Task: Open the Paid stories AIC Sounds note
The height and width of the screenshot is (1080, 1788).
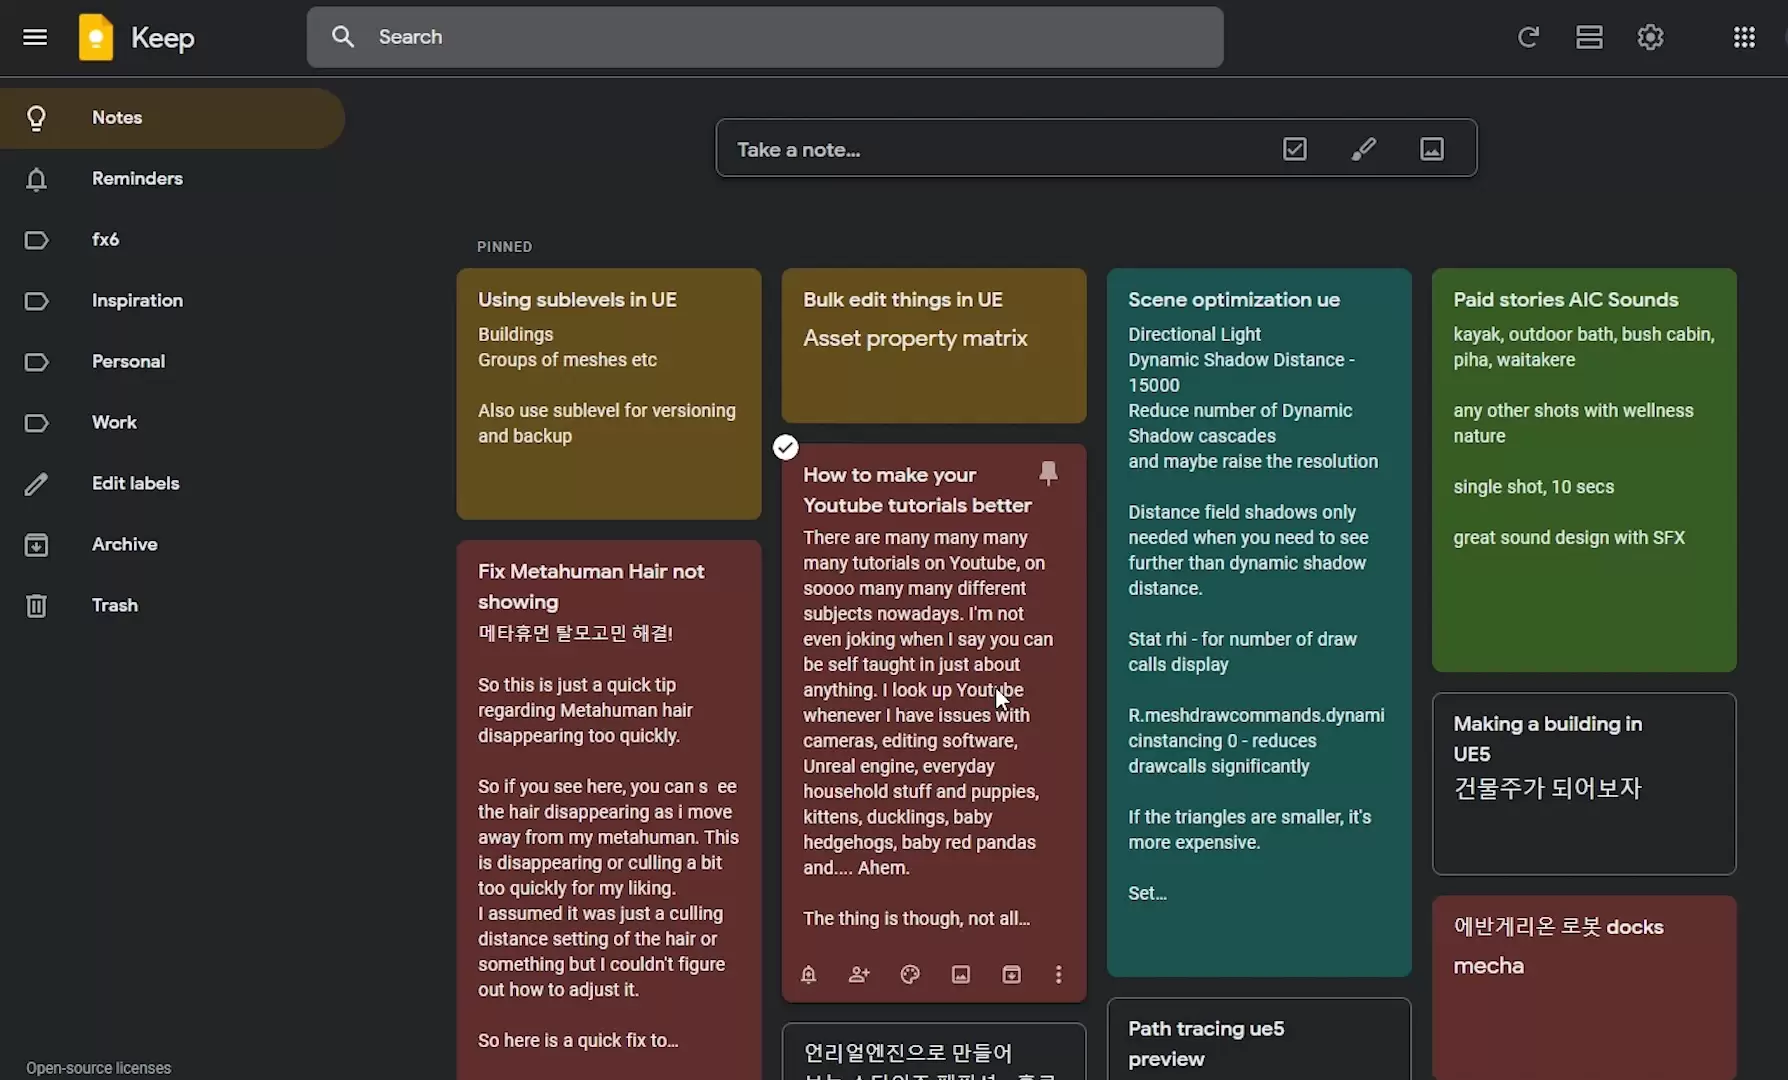Action: (1584, 470)
